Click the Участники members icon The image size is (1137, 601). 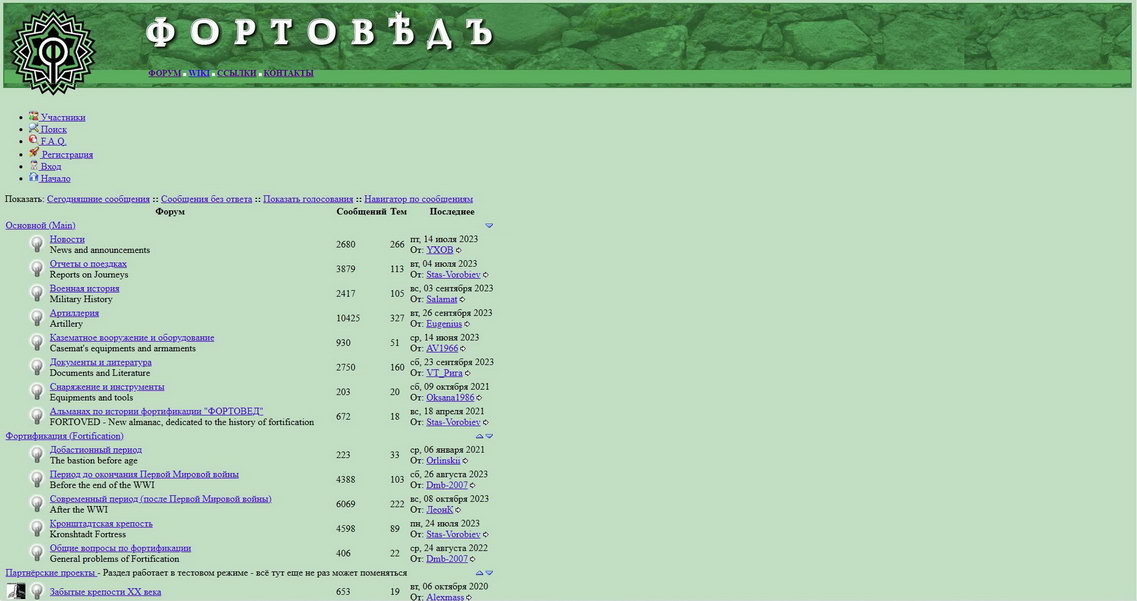pyautogui.click(x=34, y=116)
